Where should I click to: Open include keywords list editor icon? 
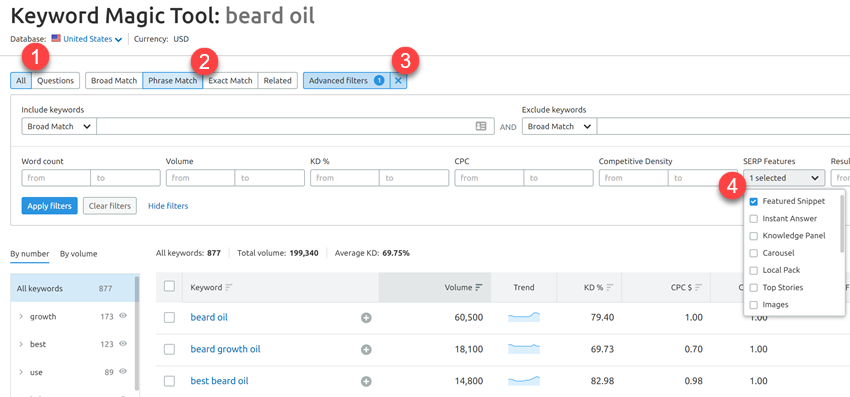point(481,126)
